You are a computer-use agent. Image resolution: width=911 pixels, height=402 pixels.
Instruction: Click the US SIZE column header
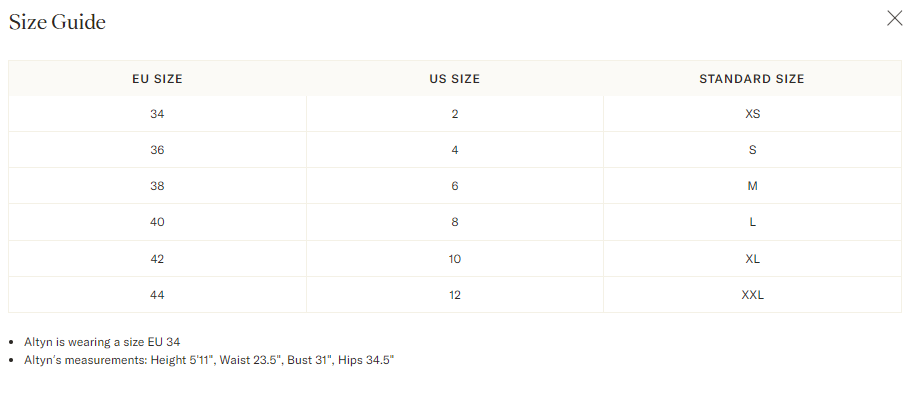point(455,79)
